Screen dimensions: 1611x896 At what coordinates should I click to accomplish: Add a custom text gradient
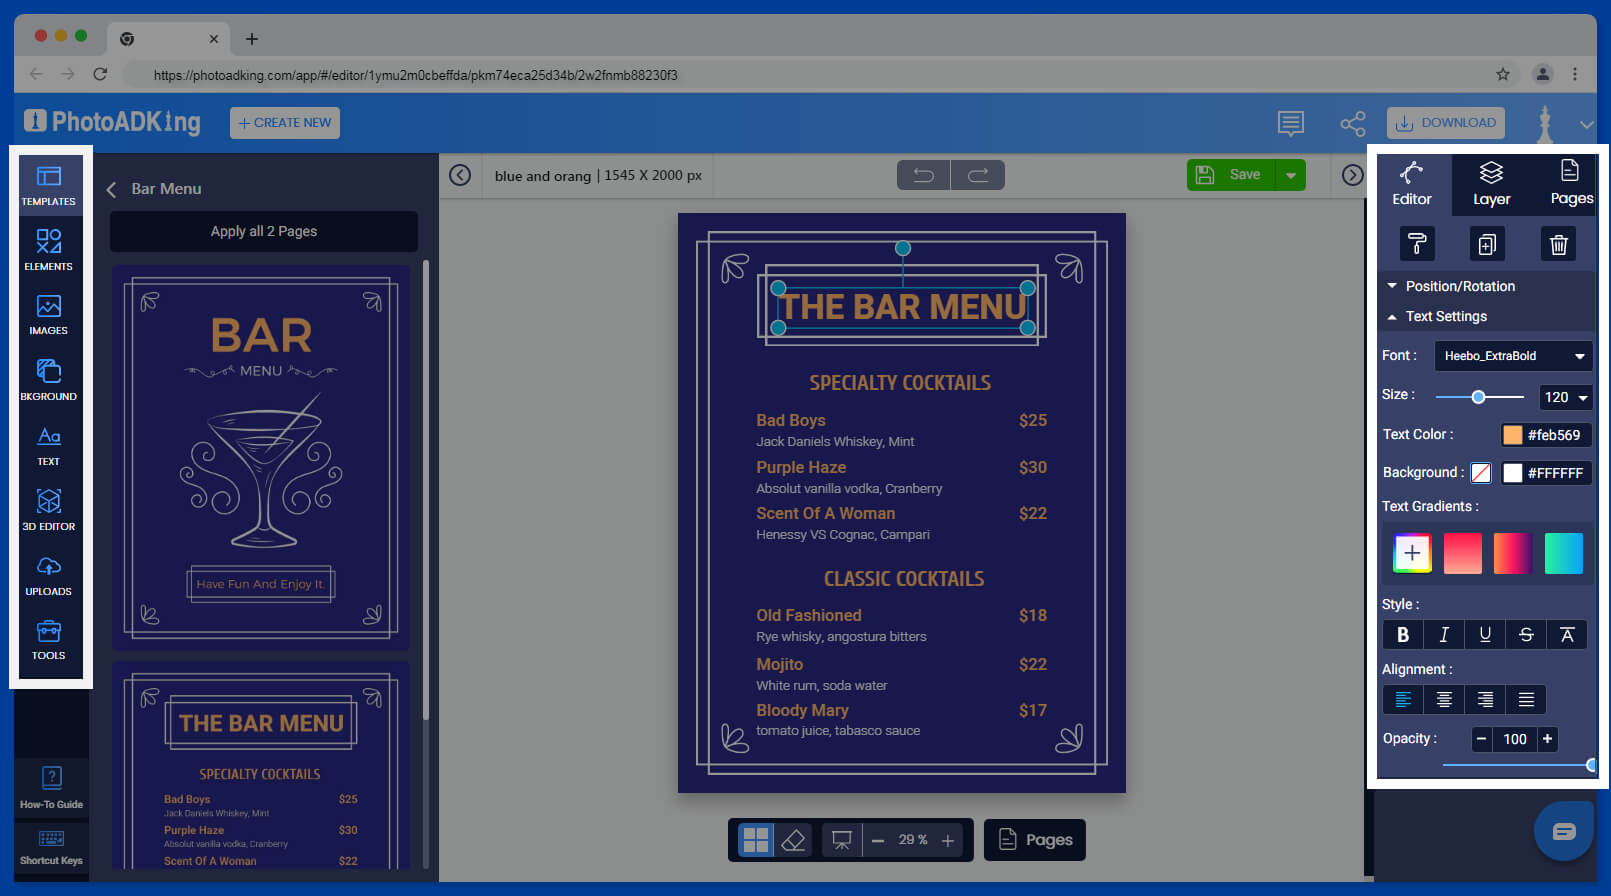(1412, 553)
